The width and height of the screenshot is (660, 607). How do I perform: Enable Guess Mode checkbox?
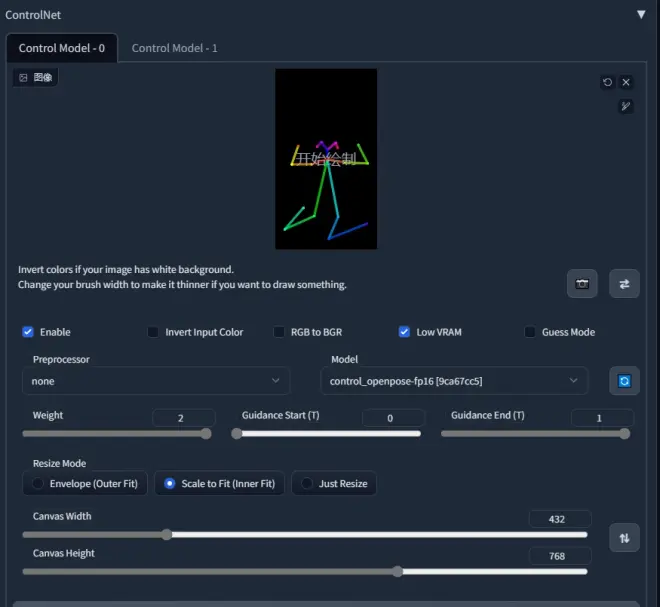click(530, 332)
